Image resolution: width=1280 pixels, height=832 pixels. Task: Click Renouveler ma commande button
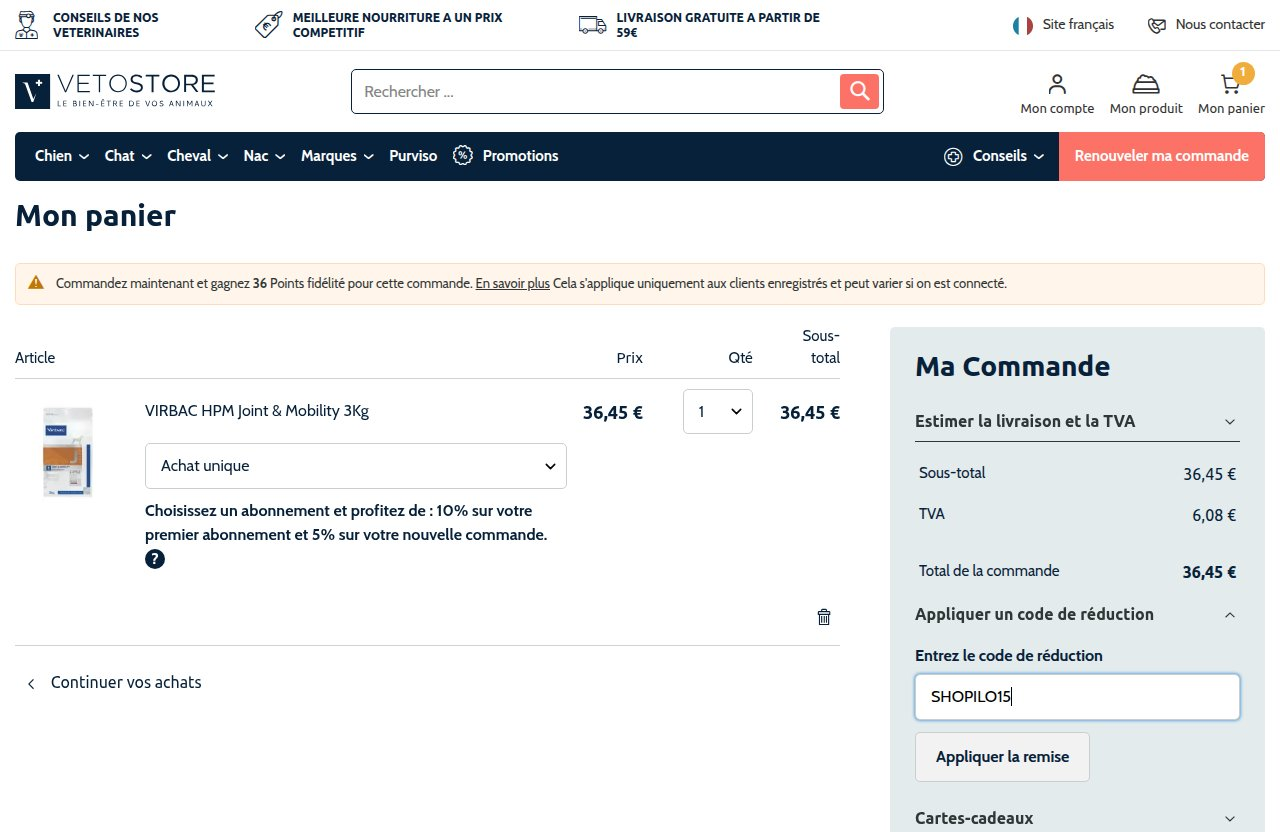tap(1162, 156)
